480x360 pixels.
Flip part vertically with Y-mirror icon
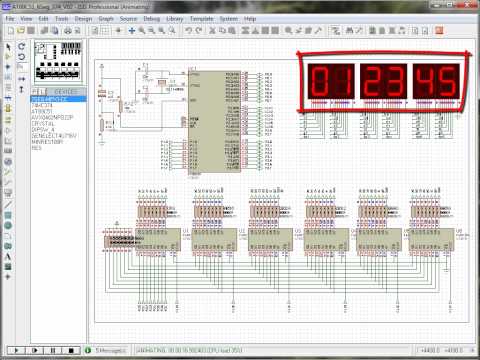(22, 89)
